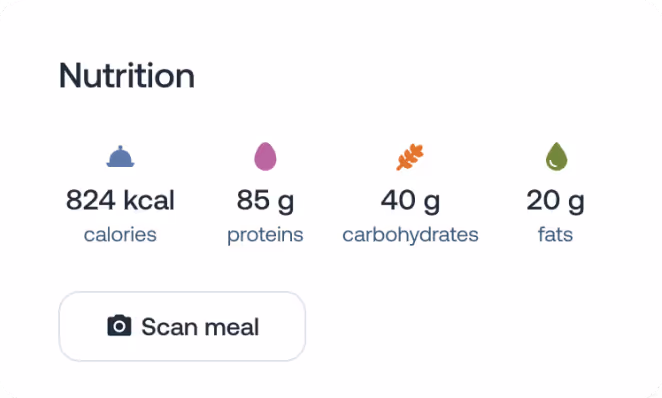Click the green fats droplet icon

point(556,157)
